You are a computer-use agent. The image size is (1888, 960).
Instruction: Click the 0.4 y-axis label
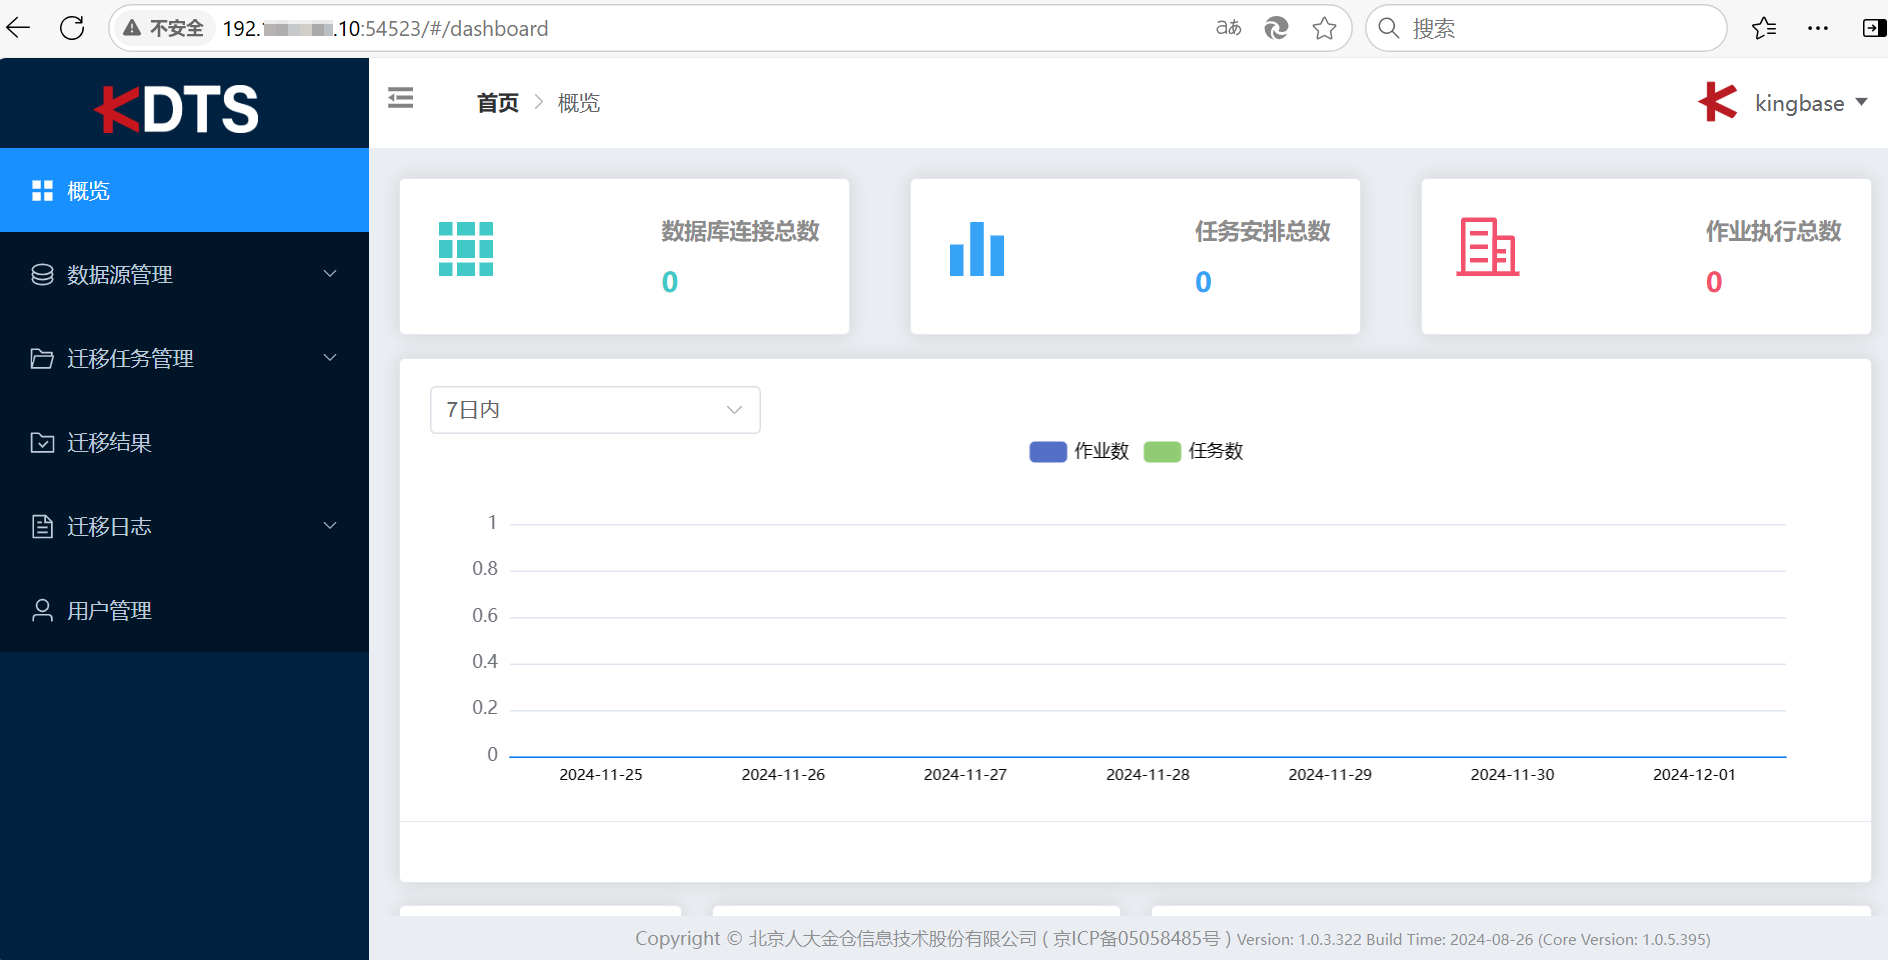pos(485,662)
